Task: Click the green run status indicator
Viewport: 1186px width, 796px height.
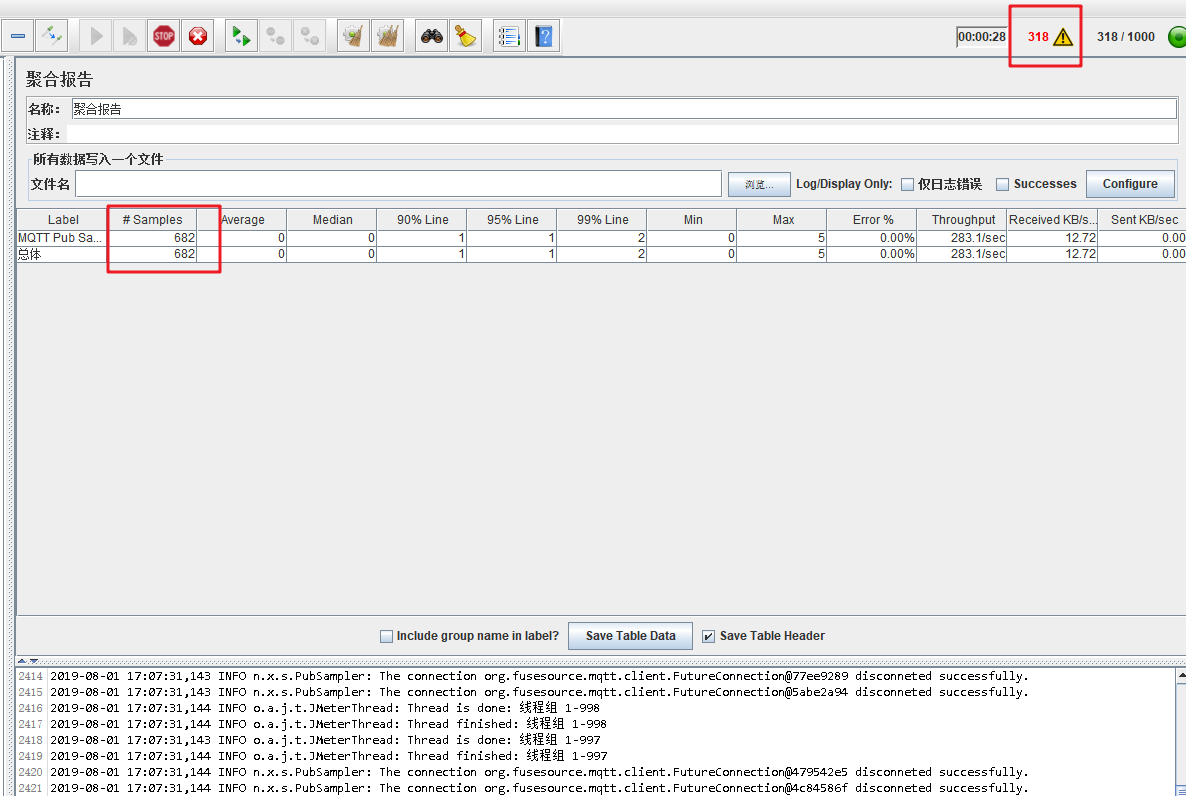Action: point(1177,36)
